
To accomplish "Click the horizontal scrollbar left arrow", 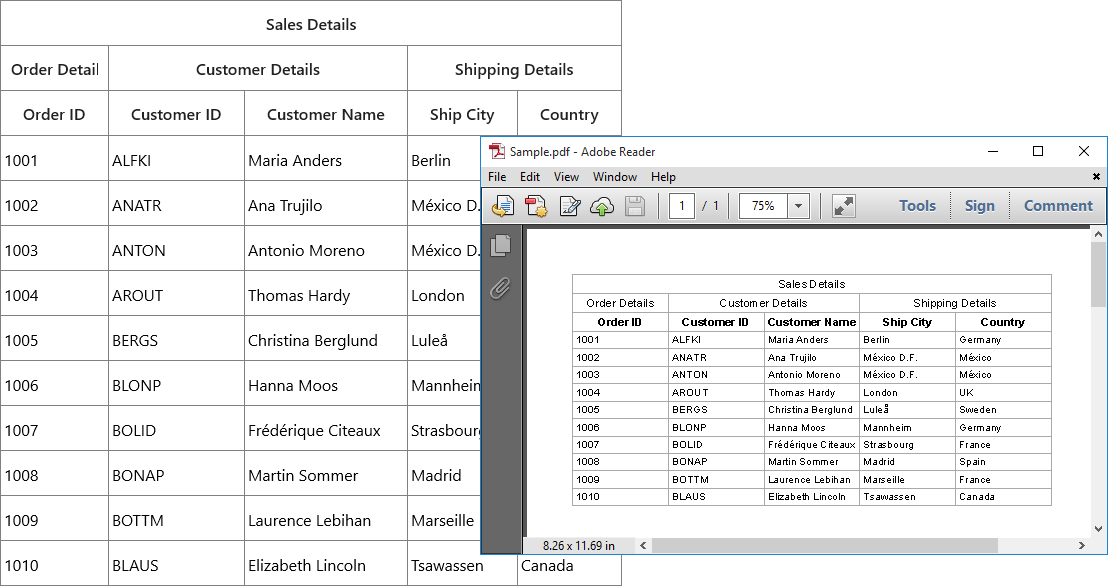I will 643,545.
